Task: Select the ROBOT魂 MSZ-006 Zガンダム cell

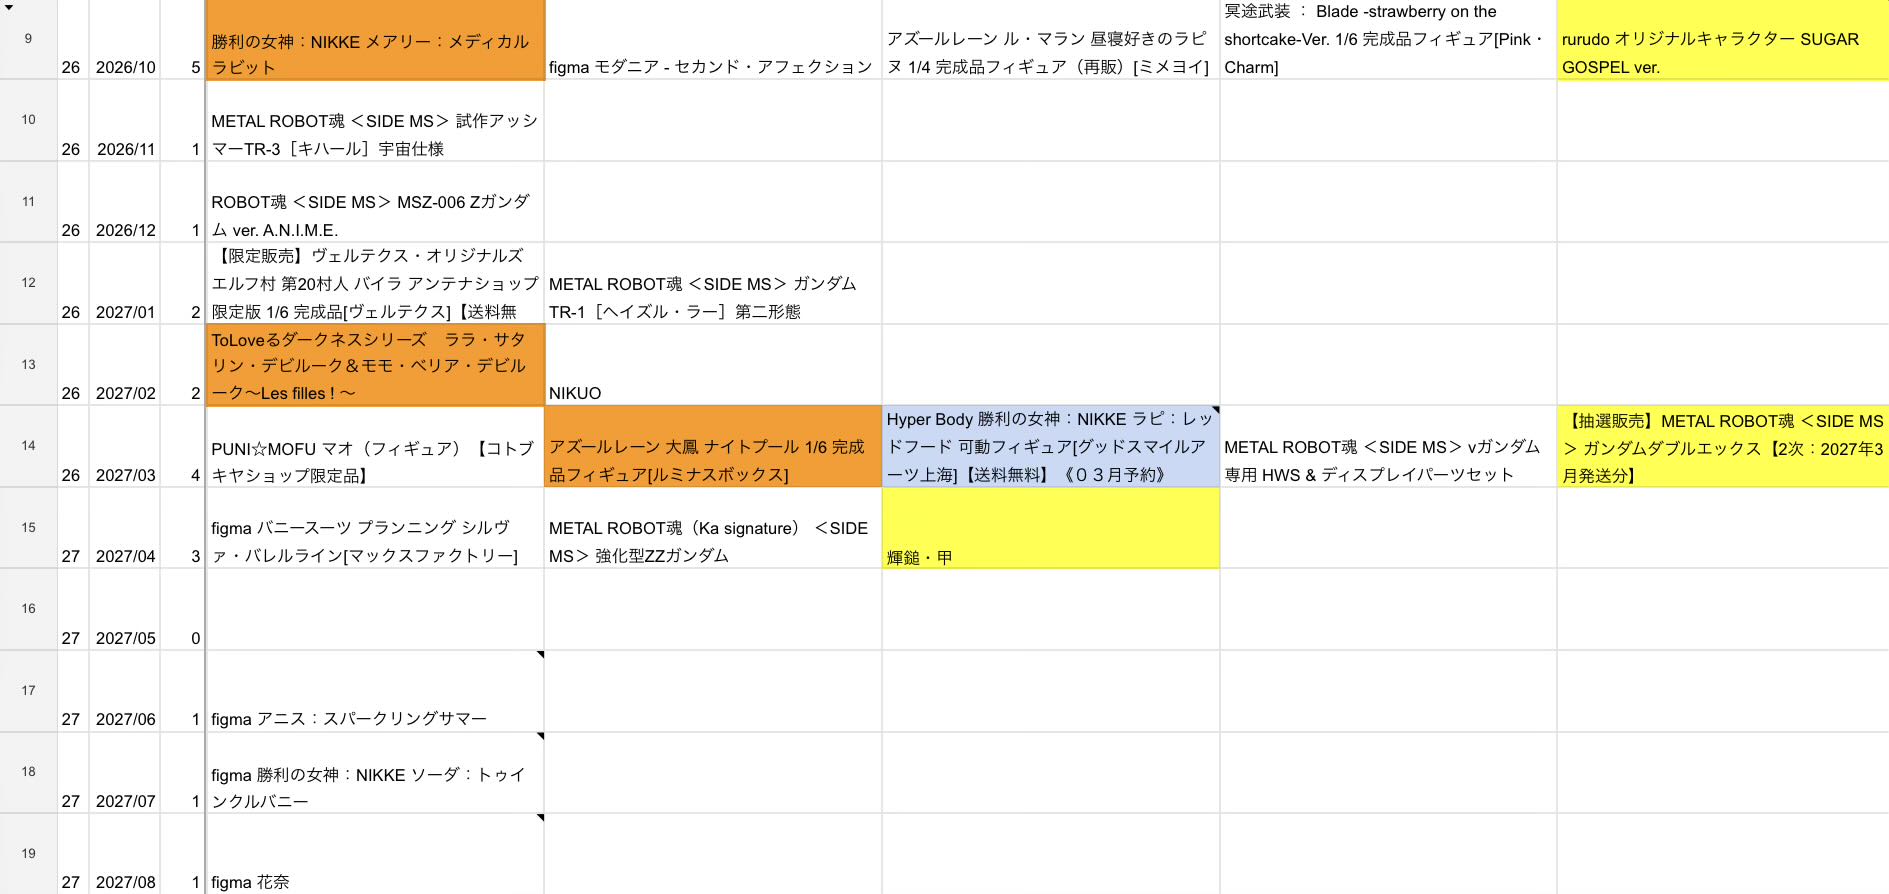Action: coord(375,202)
